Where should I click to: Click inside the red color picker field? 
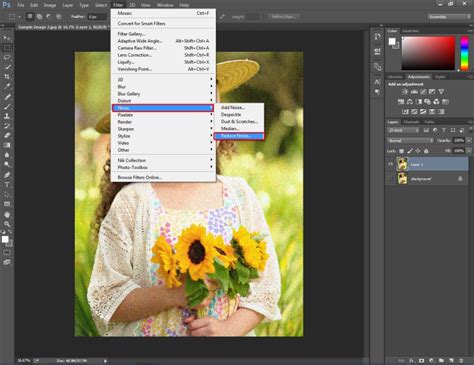(x=428, y=53)
